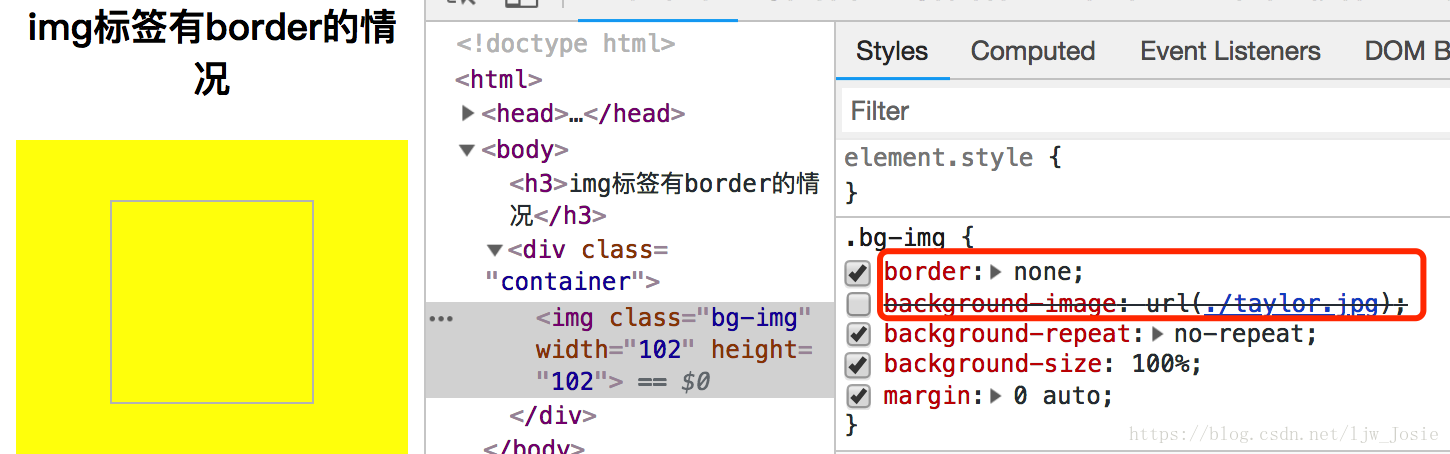
Task: Expand the border shorthand triangle
Action: (996, 272)
